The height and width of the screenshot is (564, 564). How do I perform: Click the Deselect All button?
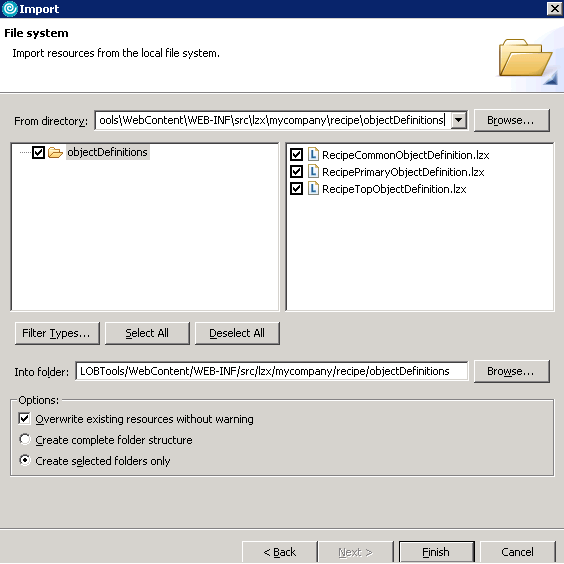[x=237, y=333]
